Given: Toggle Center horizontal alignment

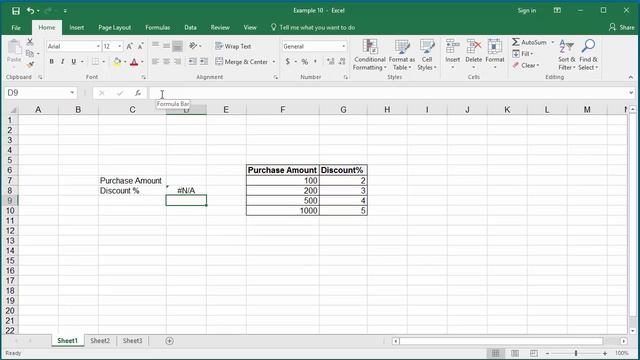Looking at the screenshot, I should click(x=166, y=62).
